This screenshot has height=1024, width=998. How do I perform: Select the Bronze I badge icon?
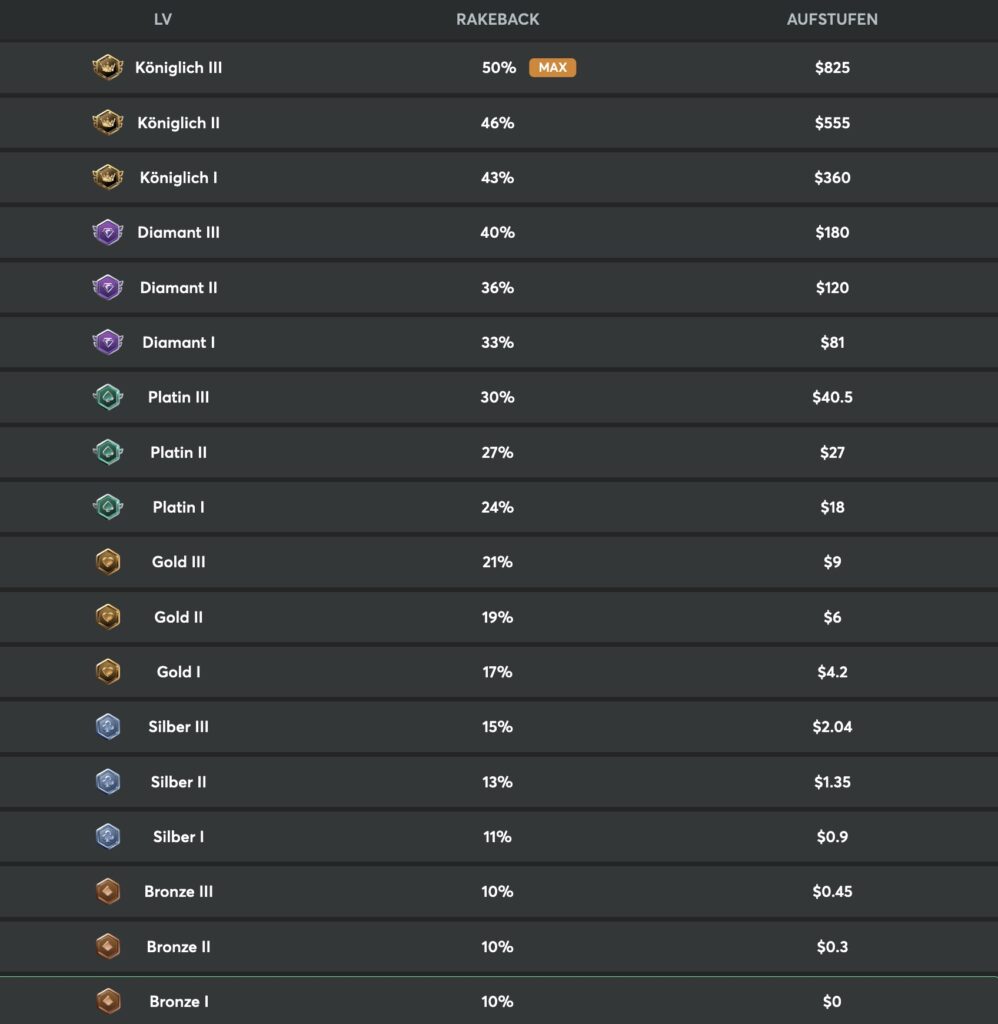tap(108, 1001)
